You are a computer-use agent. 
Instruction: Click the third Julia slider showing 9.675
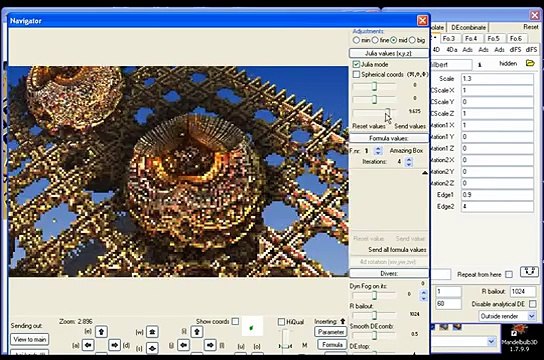(374, 112)
